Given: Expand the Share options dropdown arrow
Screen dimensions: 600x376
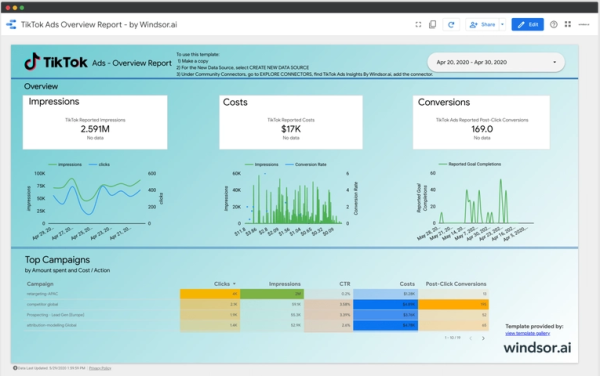Looking at the screenshot, I should [x=502, y=24].
